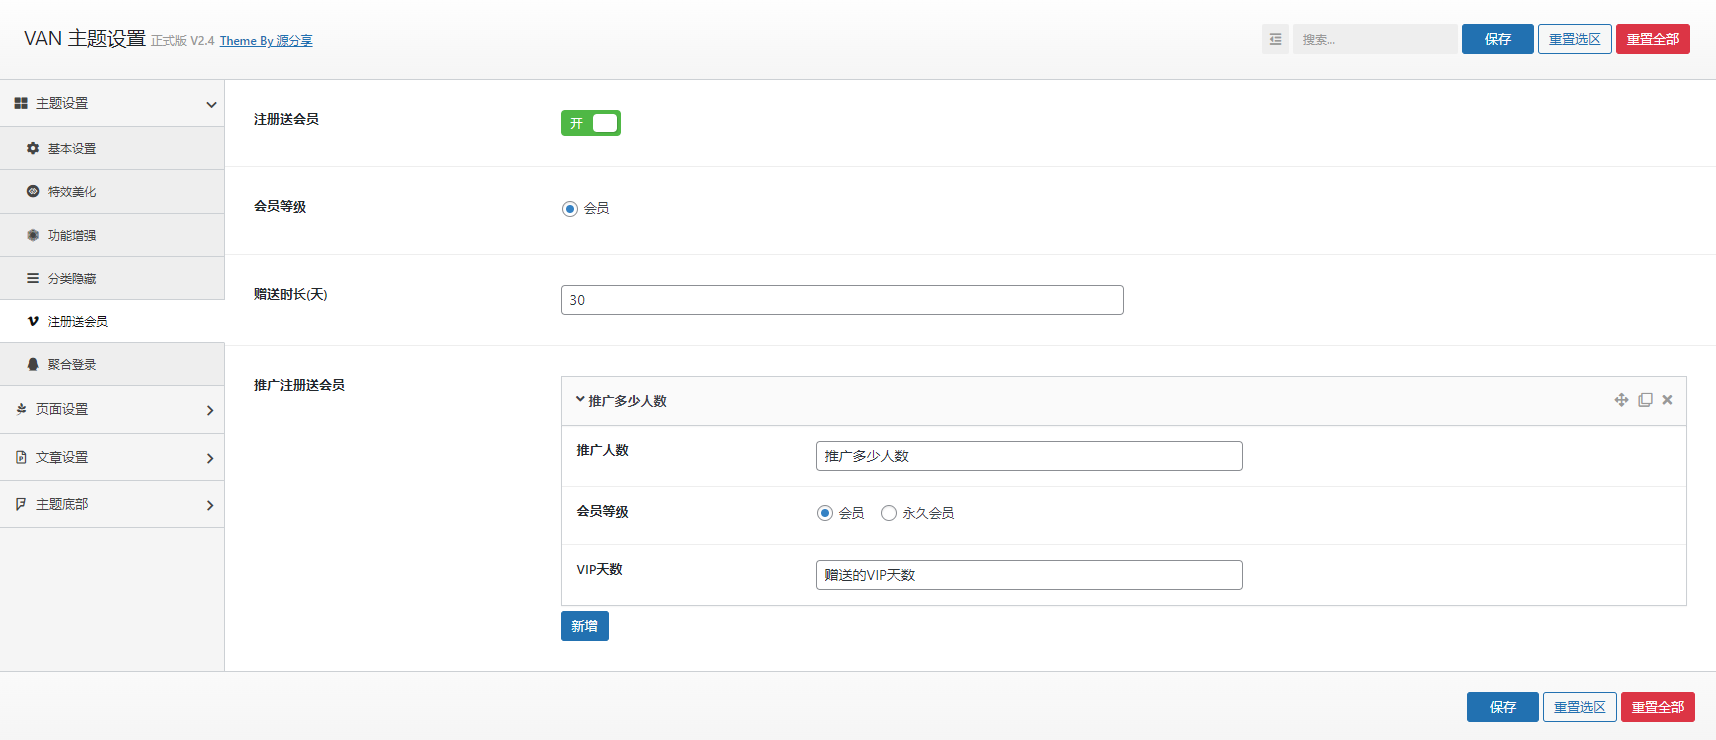Click the gear icon for 基本设置
The height and width of the screenshot is (740, 1716).
click(x=33, y=148)
